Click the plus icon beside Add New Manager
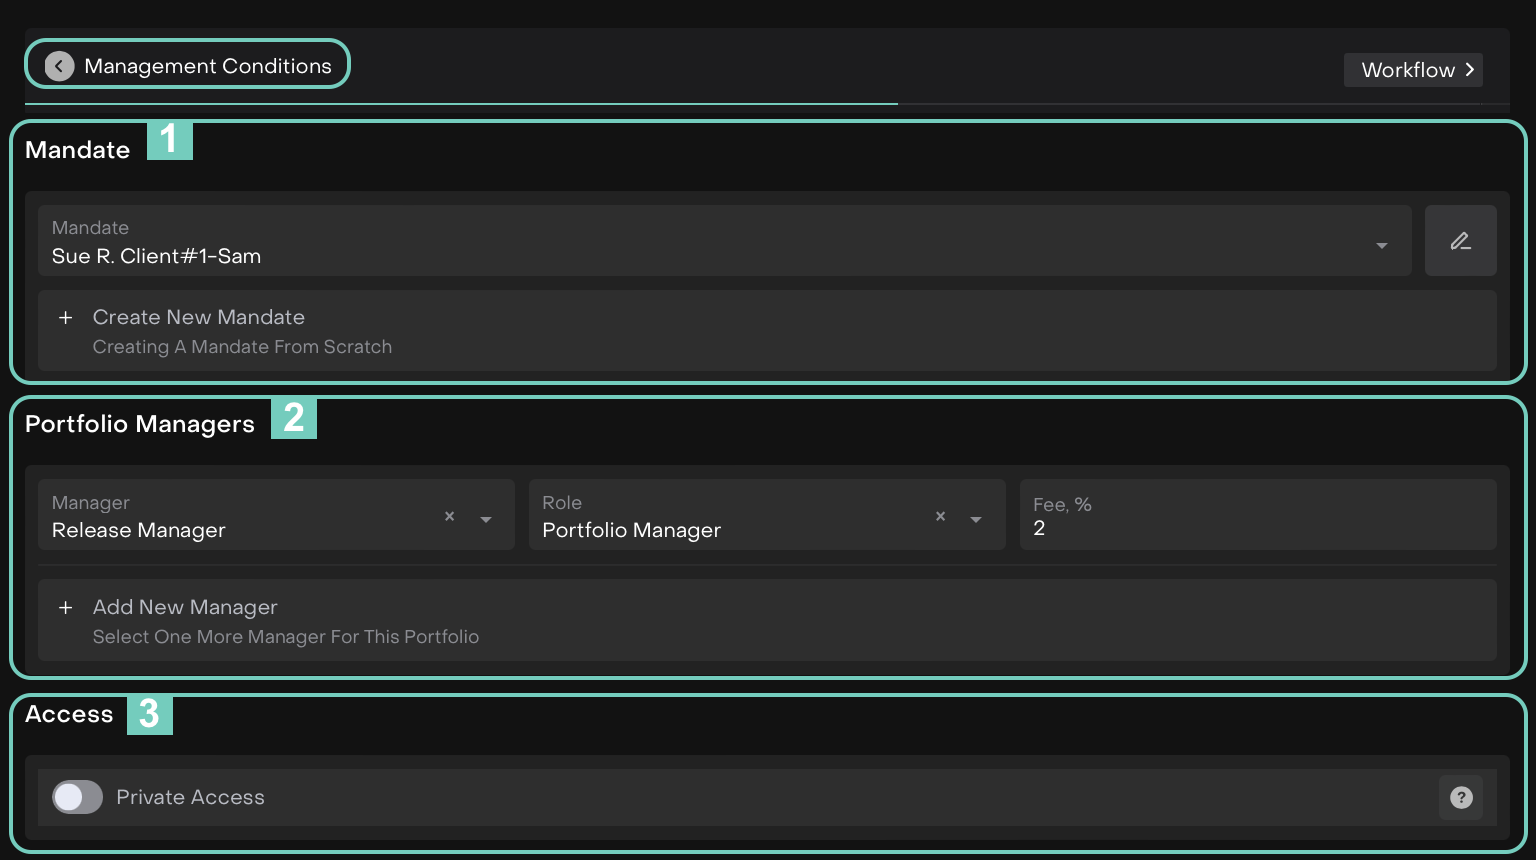Image resolution: width=1536 pixels, height=860 pixels. coord(66,608)
